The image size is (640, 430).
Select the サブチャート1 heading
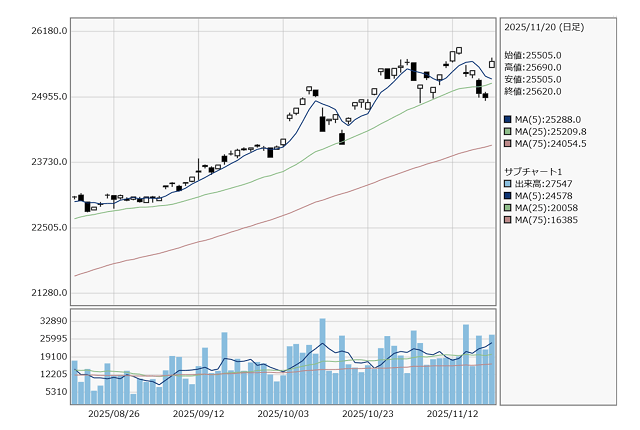coord(533,171)
